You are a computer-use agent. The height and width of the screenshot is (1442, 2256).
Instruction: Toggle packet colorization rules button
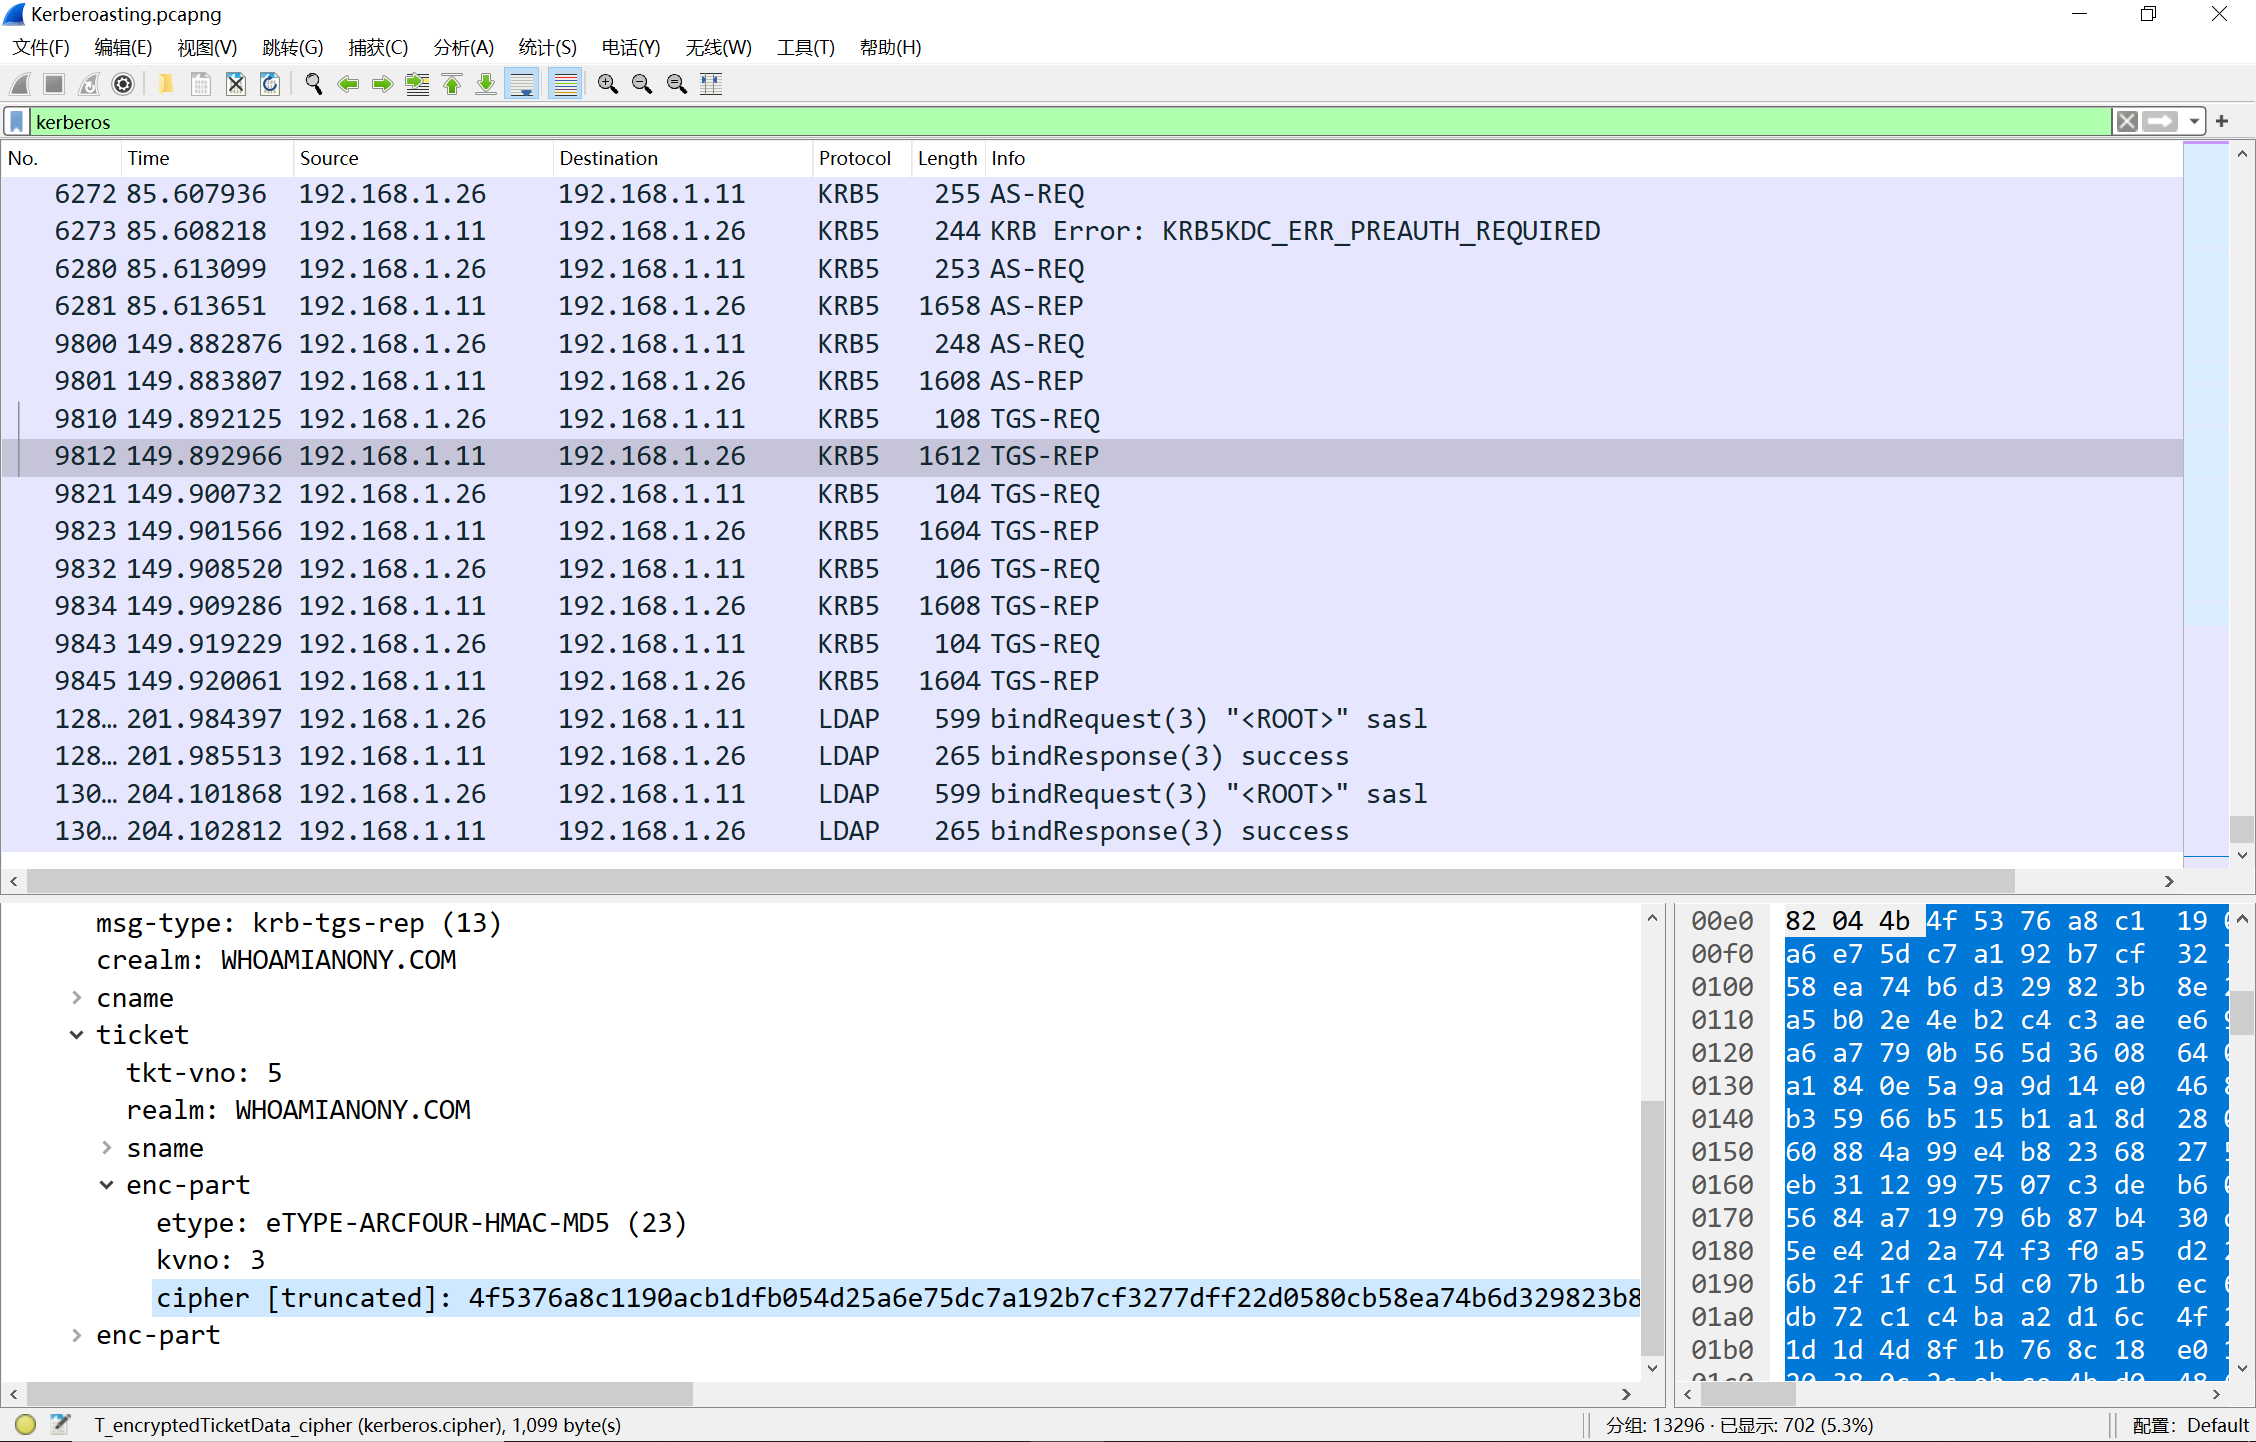click(566, 84)
